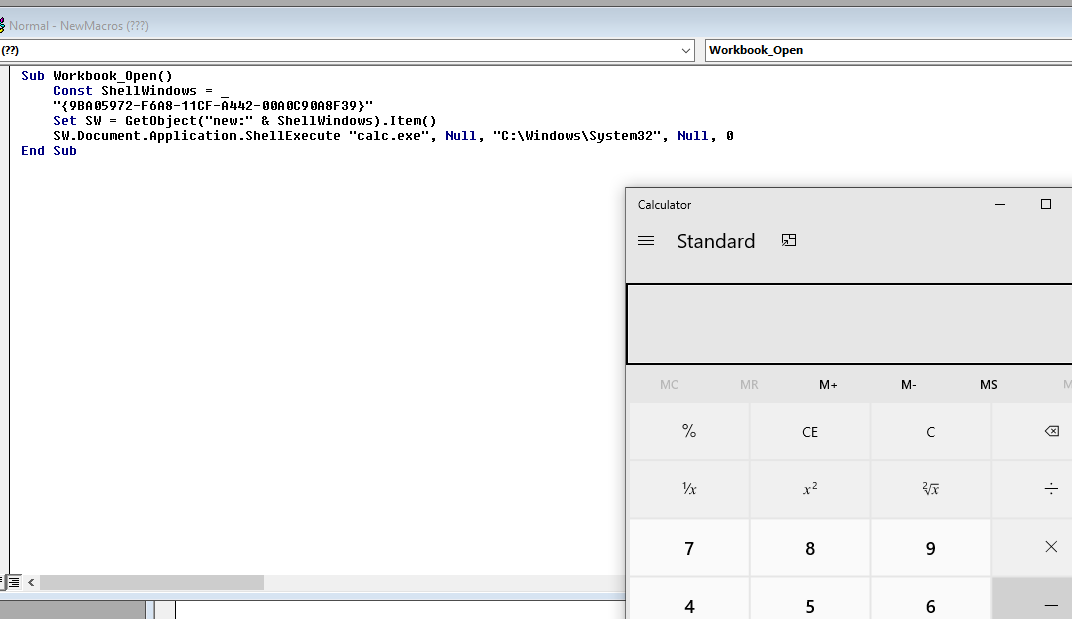Image resolution: width=1072 pixels, height=619 pixels.
Task: Click the CE clear entry key
Action: click(809, 431)
